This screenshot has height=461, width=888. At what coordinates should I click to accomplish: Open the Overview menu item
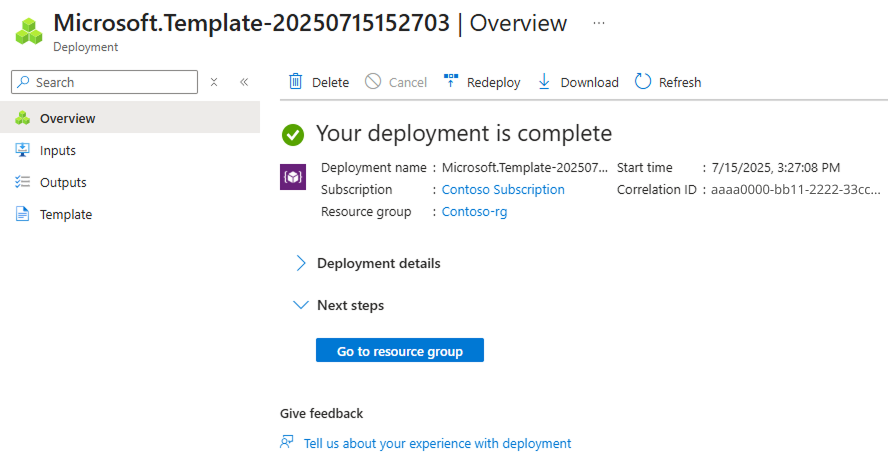click(67, 118)
